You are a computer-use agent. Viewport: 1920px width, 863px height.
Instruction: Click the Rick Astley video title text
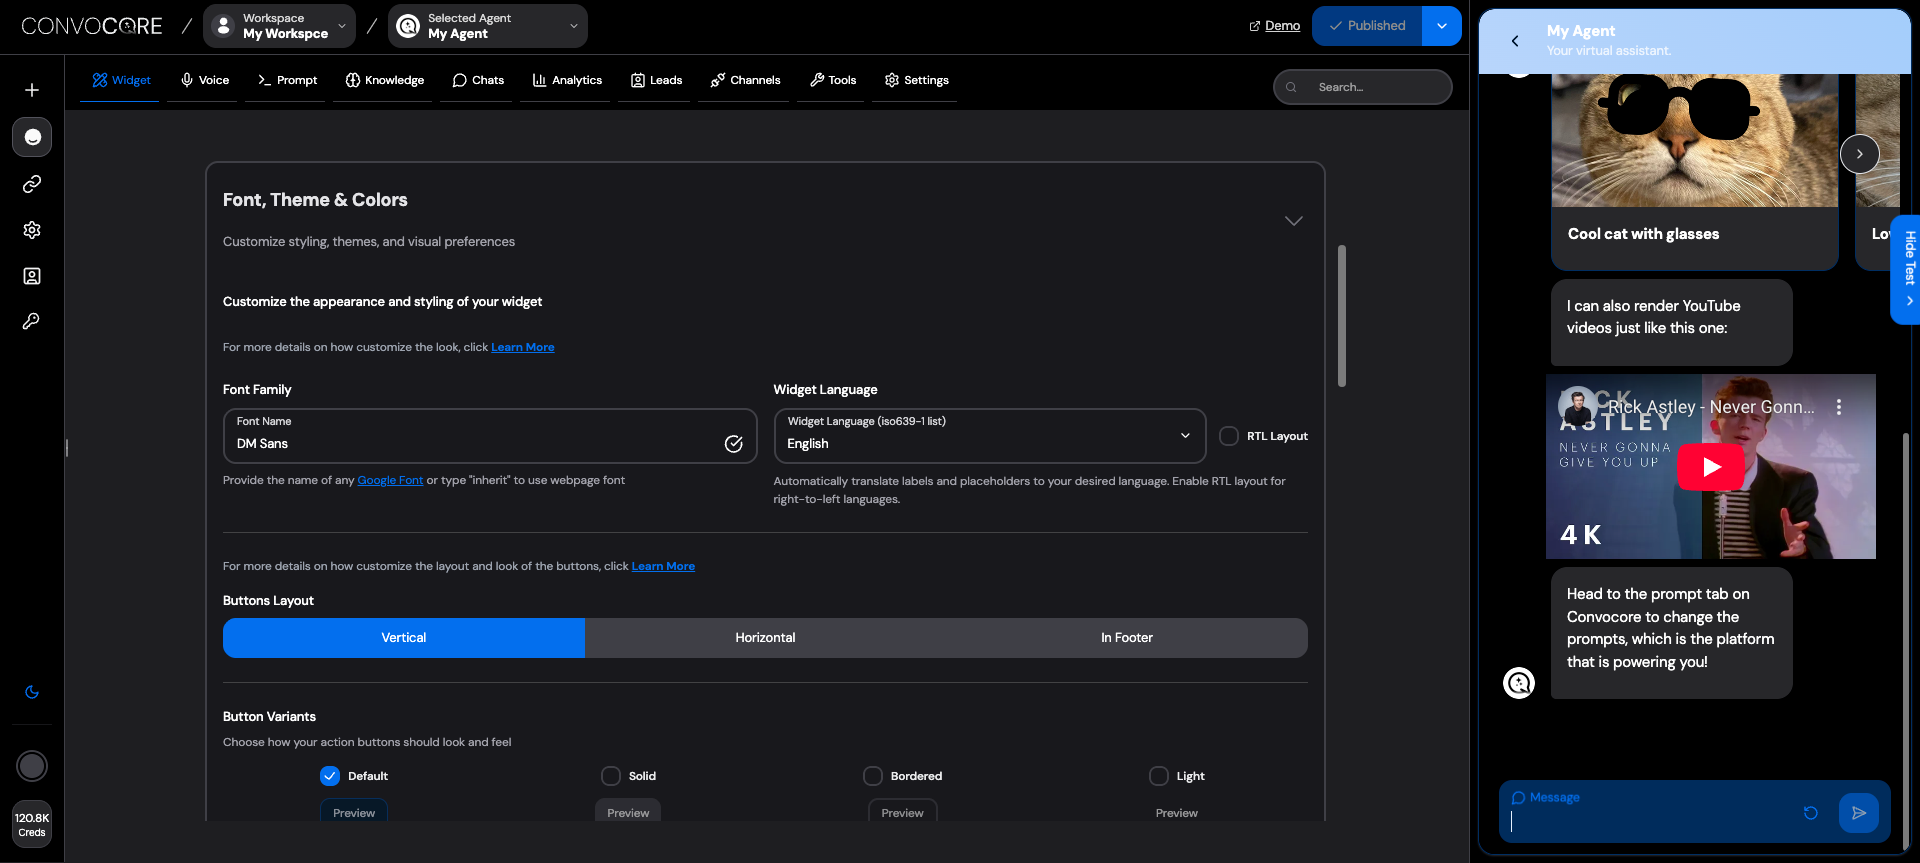click(x=1711, y=407)
